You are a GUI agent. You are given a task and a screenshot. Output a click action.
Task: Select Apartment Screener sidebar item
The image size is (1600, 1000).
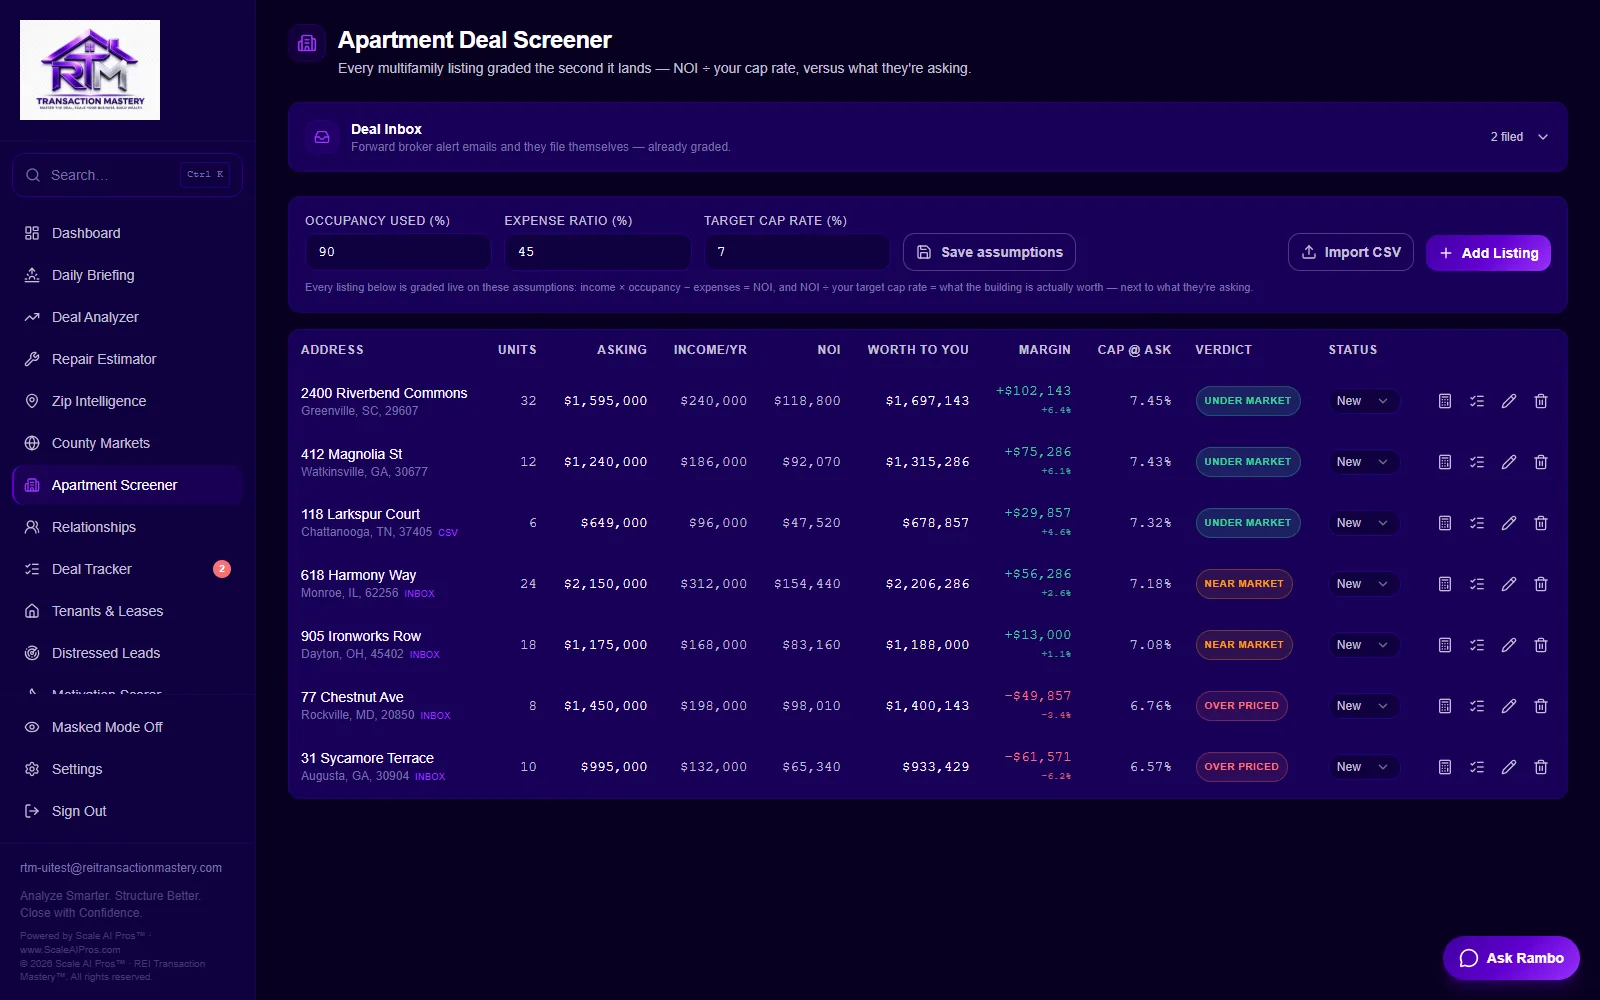(127, 485)
